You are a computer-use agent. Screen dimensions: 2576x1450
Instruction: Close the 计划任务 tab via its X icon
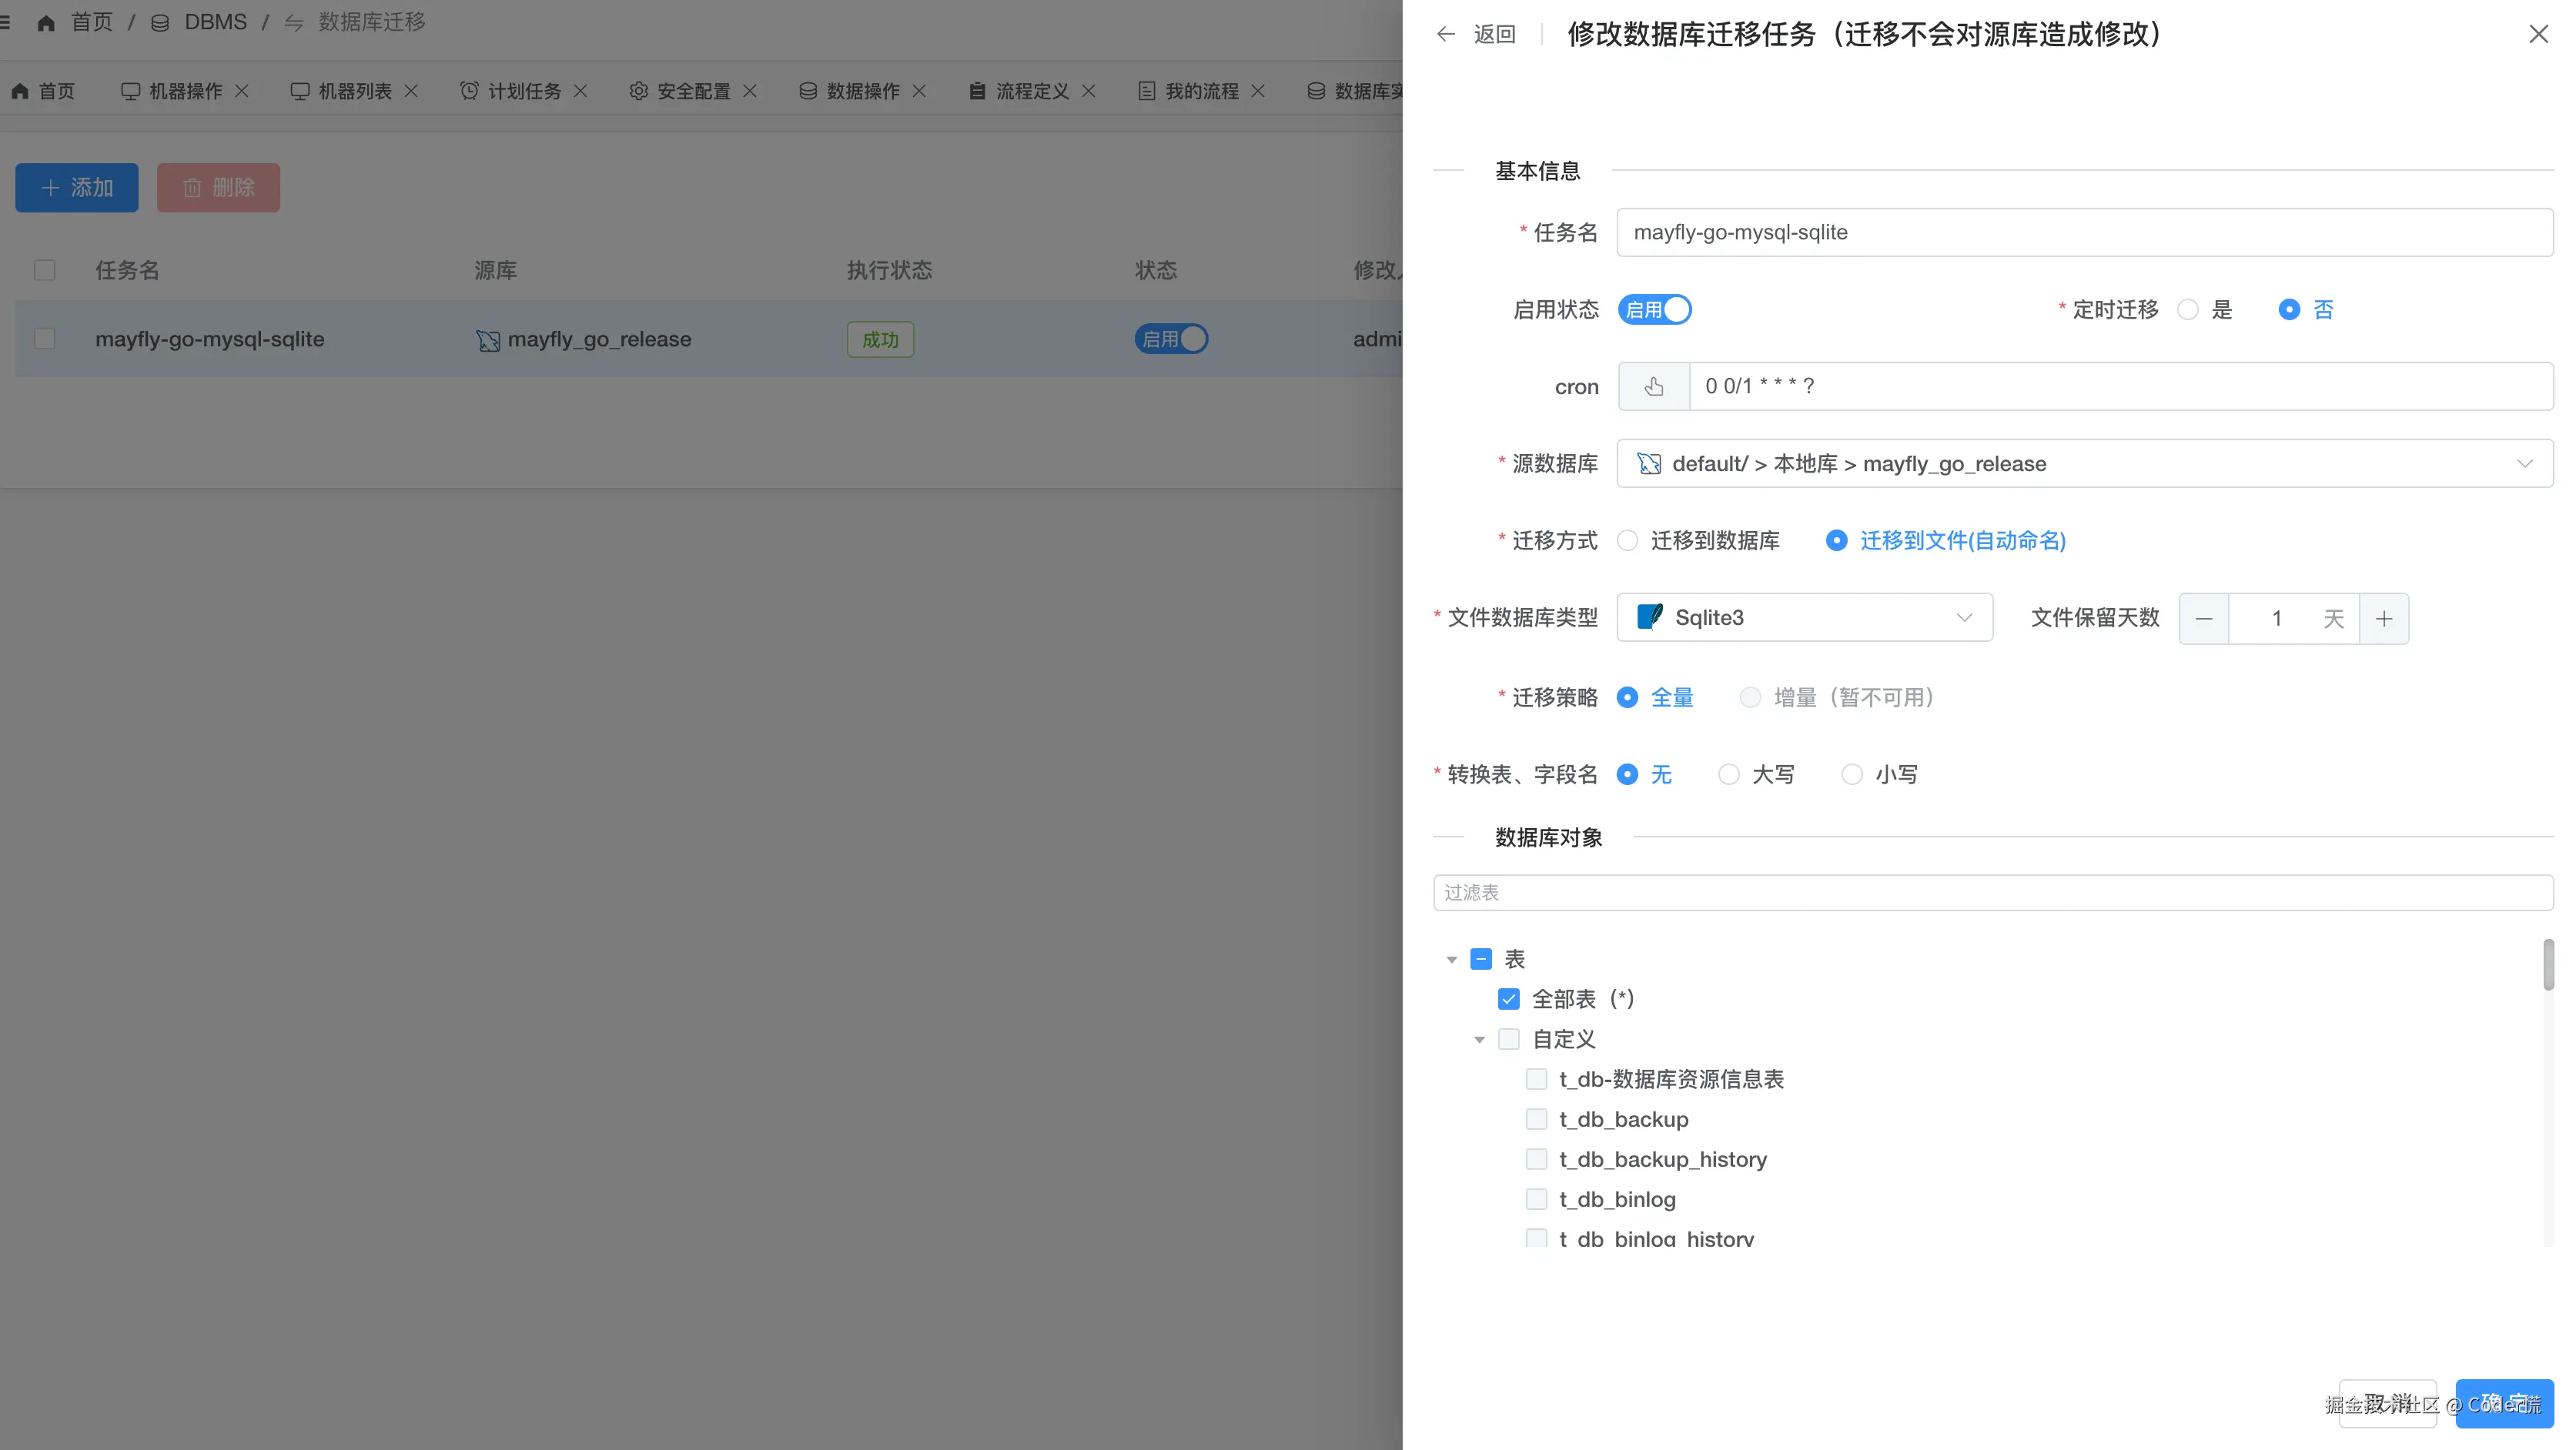click(580, 91)
